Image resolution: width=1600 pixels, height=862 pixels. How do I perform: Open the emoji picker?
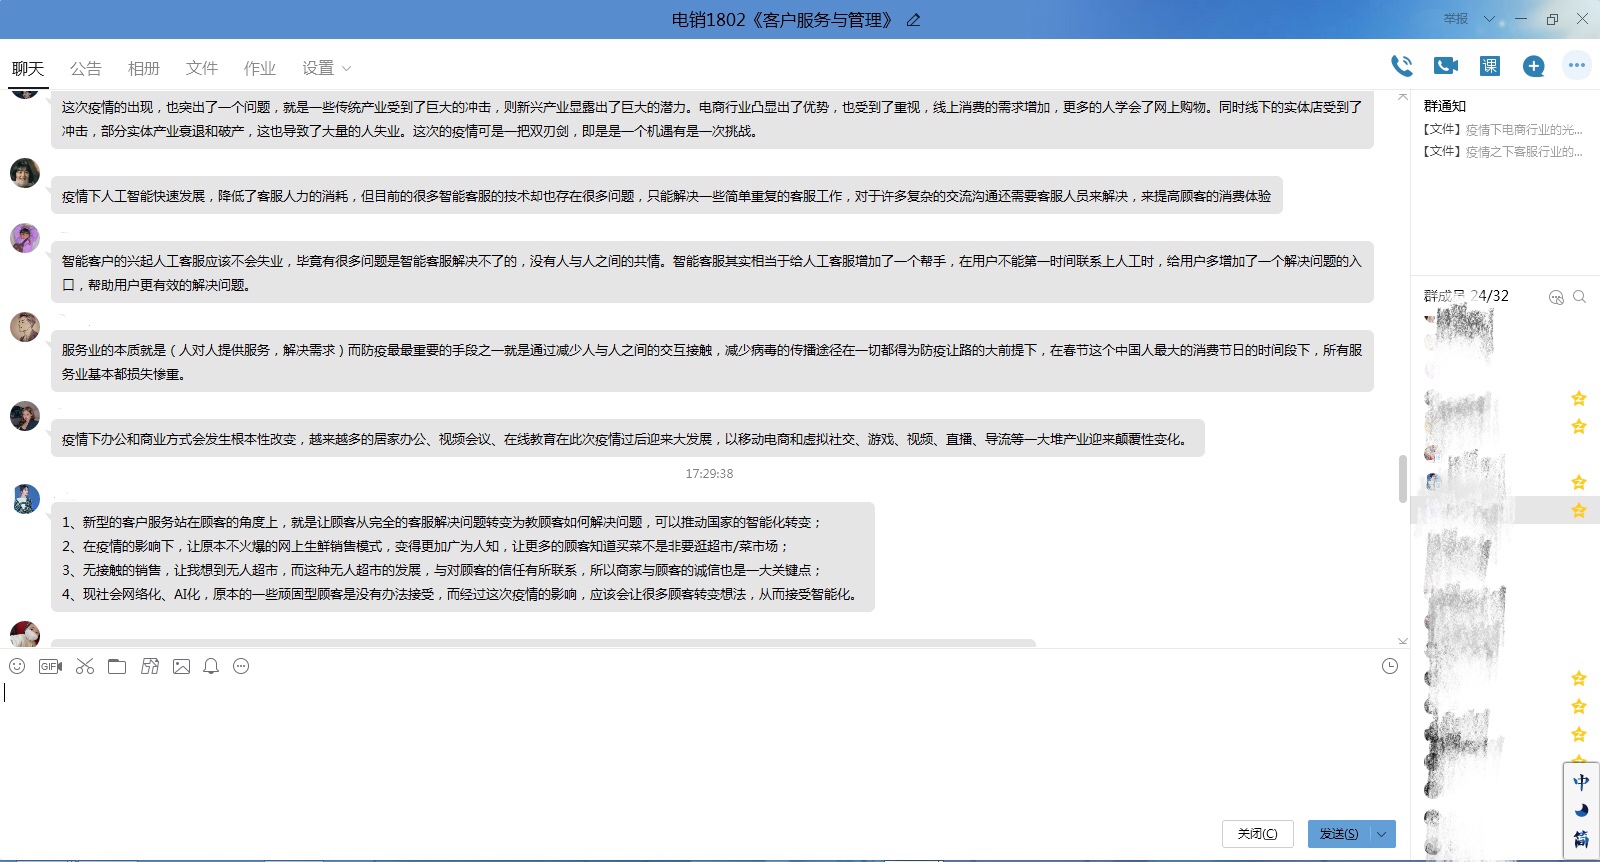pos(17,666)
